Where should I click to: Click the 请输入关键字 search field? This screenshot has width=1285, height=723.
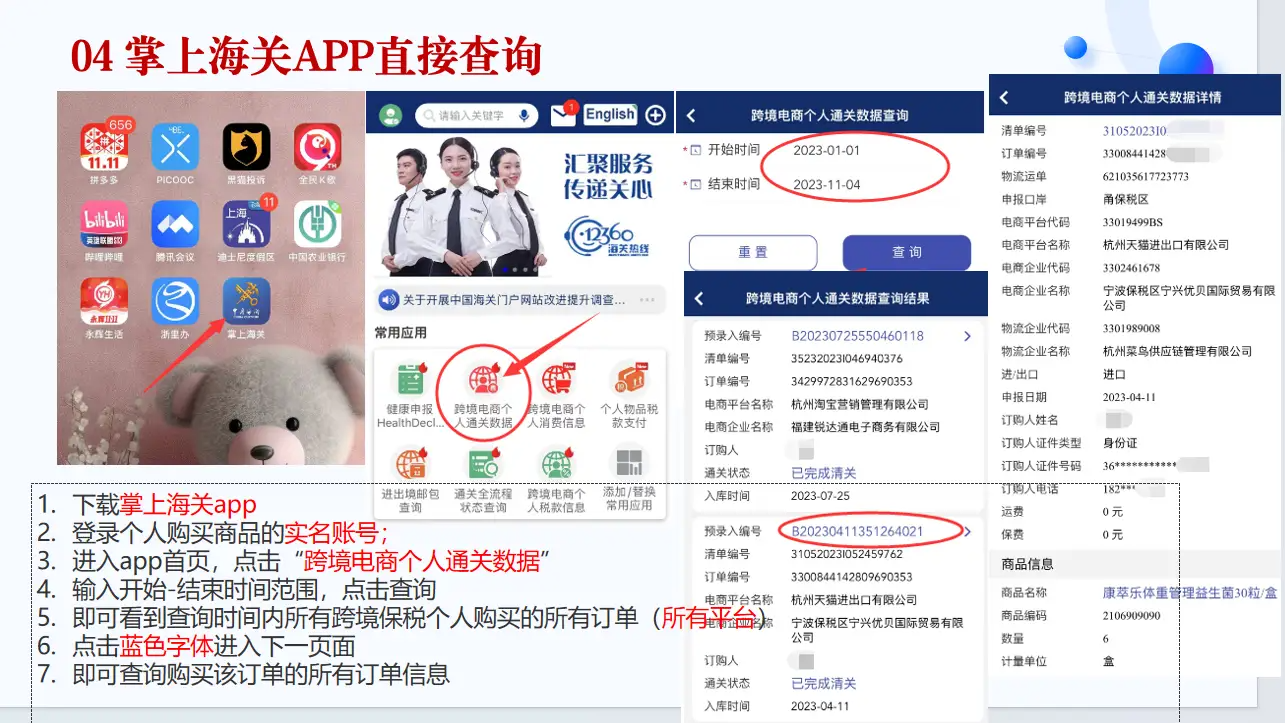pyautogui.click(x=476, y=116)
